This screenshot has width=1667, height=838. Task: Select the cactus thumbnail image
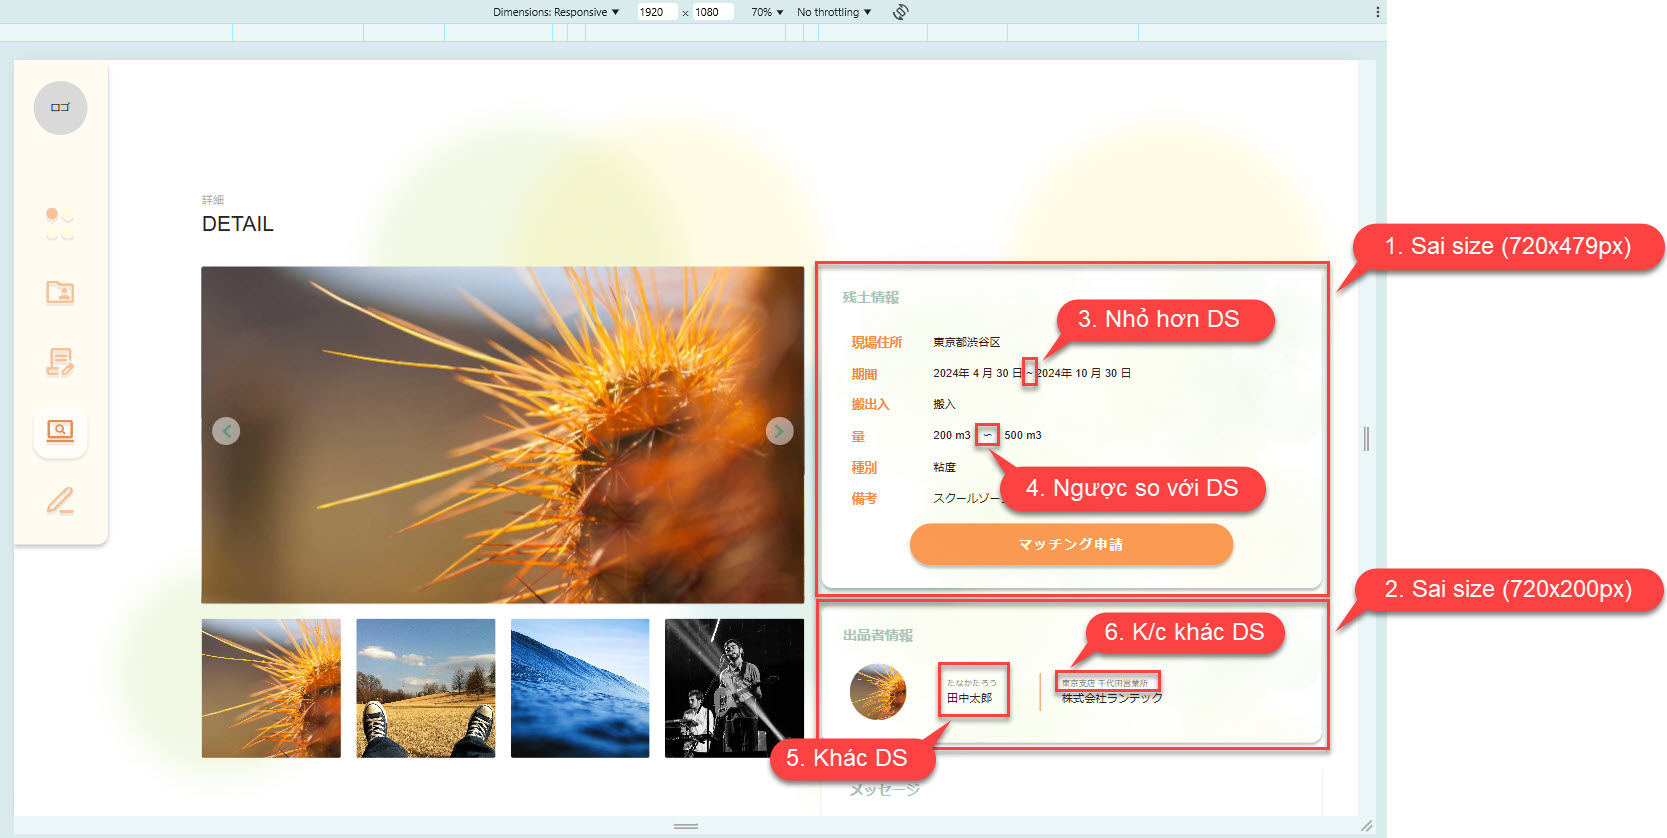tap(271, 688)
